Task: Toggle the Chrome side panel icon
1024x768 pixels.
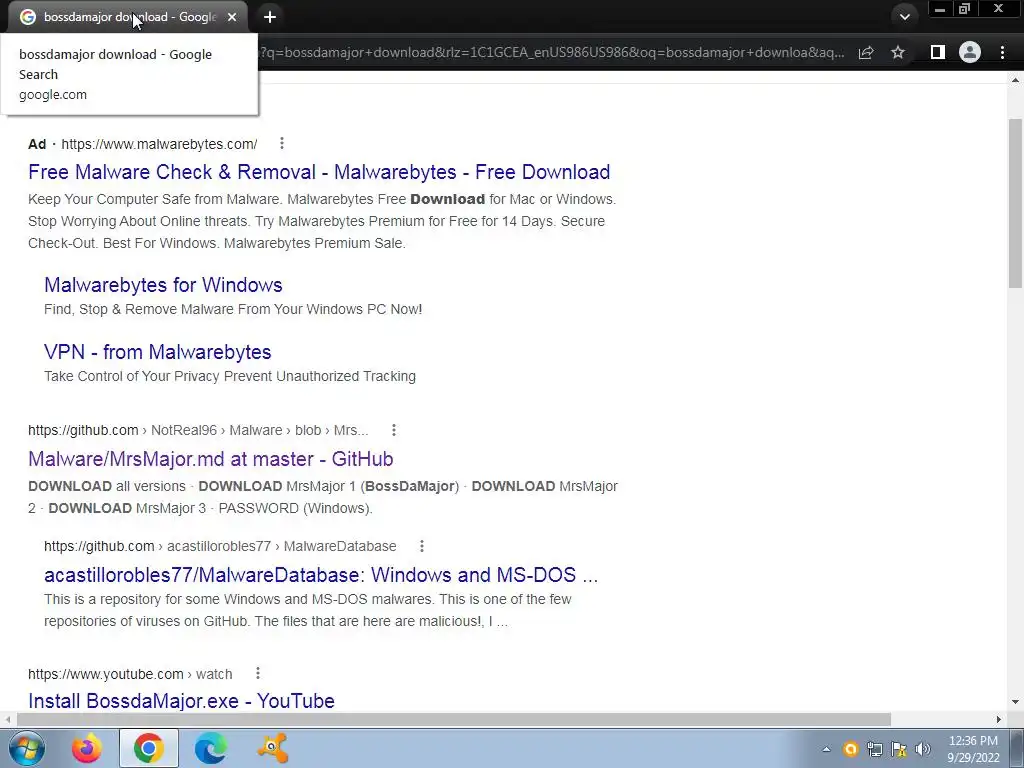Action: 937,52
